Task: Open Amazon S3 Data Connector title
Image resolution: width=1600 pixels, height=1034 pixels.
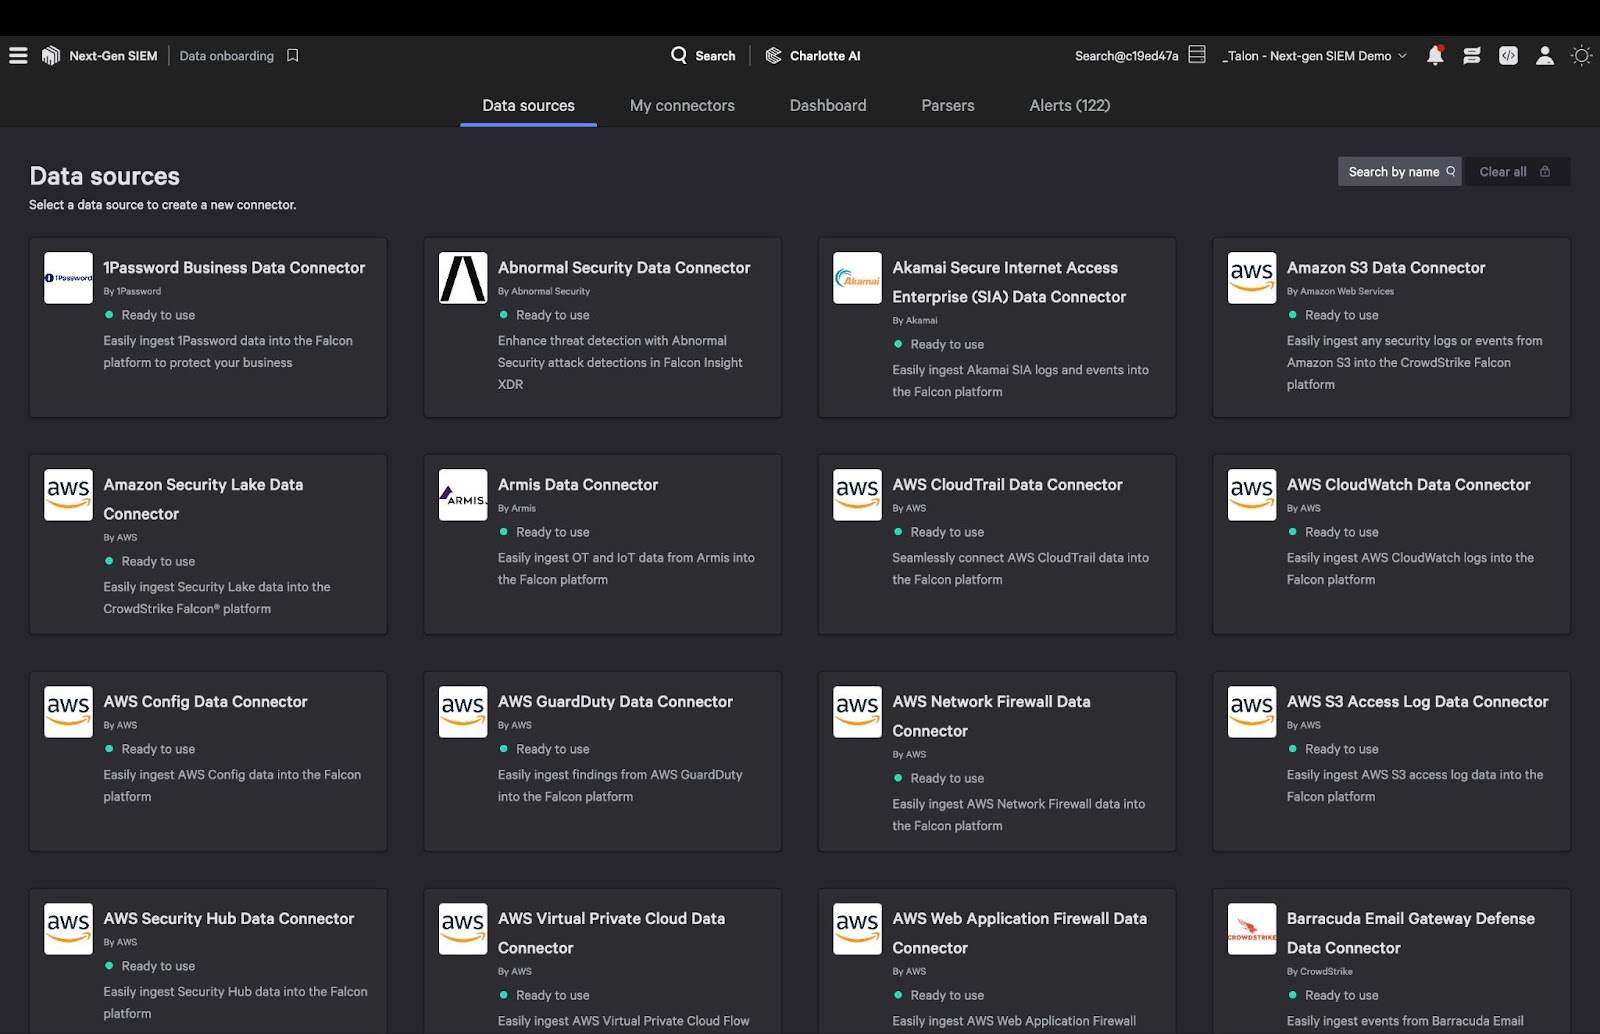Action: pos(1386,268)
